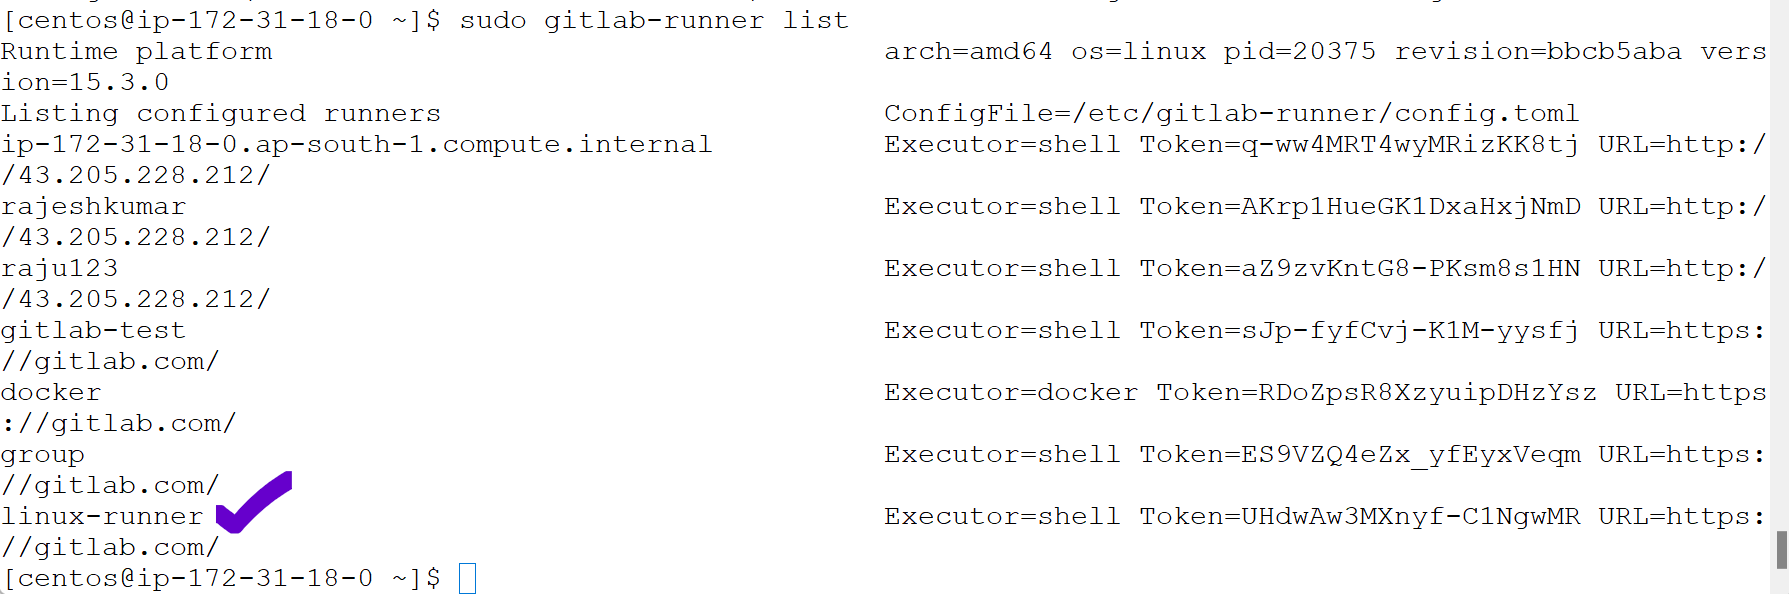Click the ConfigFile path /etc/gitlab-runner/config.toml
The height and width of the screenshot is (594, 1789).
(1231, 113)
